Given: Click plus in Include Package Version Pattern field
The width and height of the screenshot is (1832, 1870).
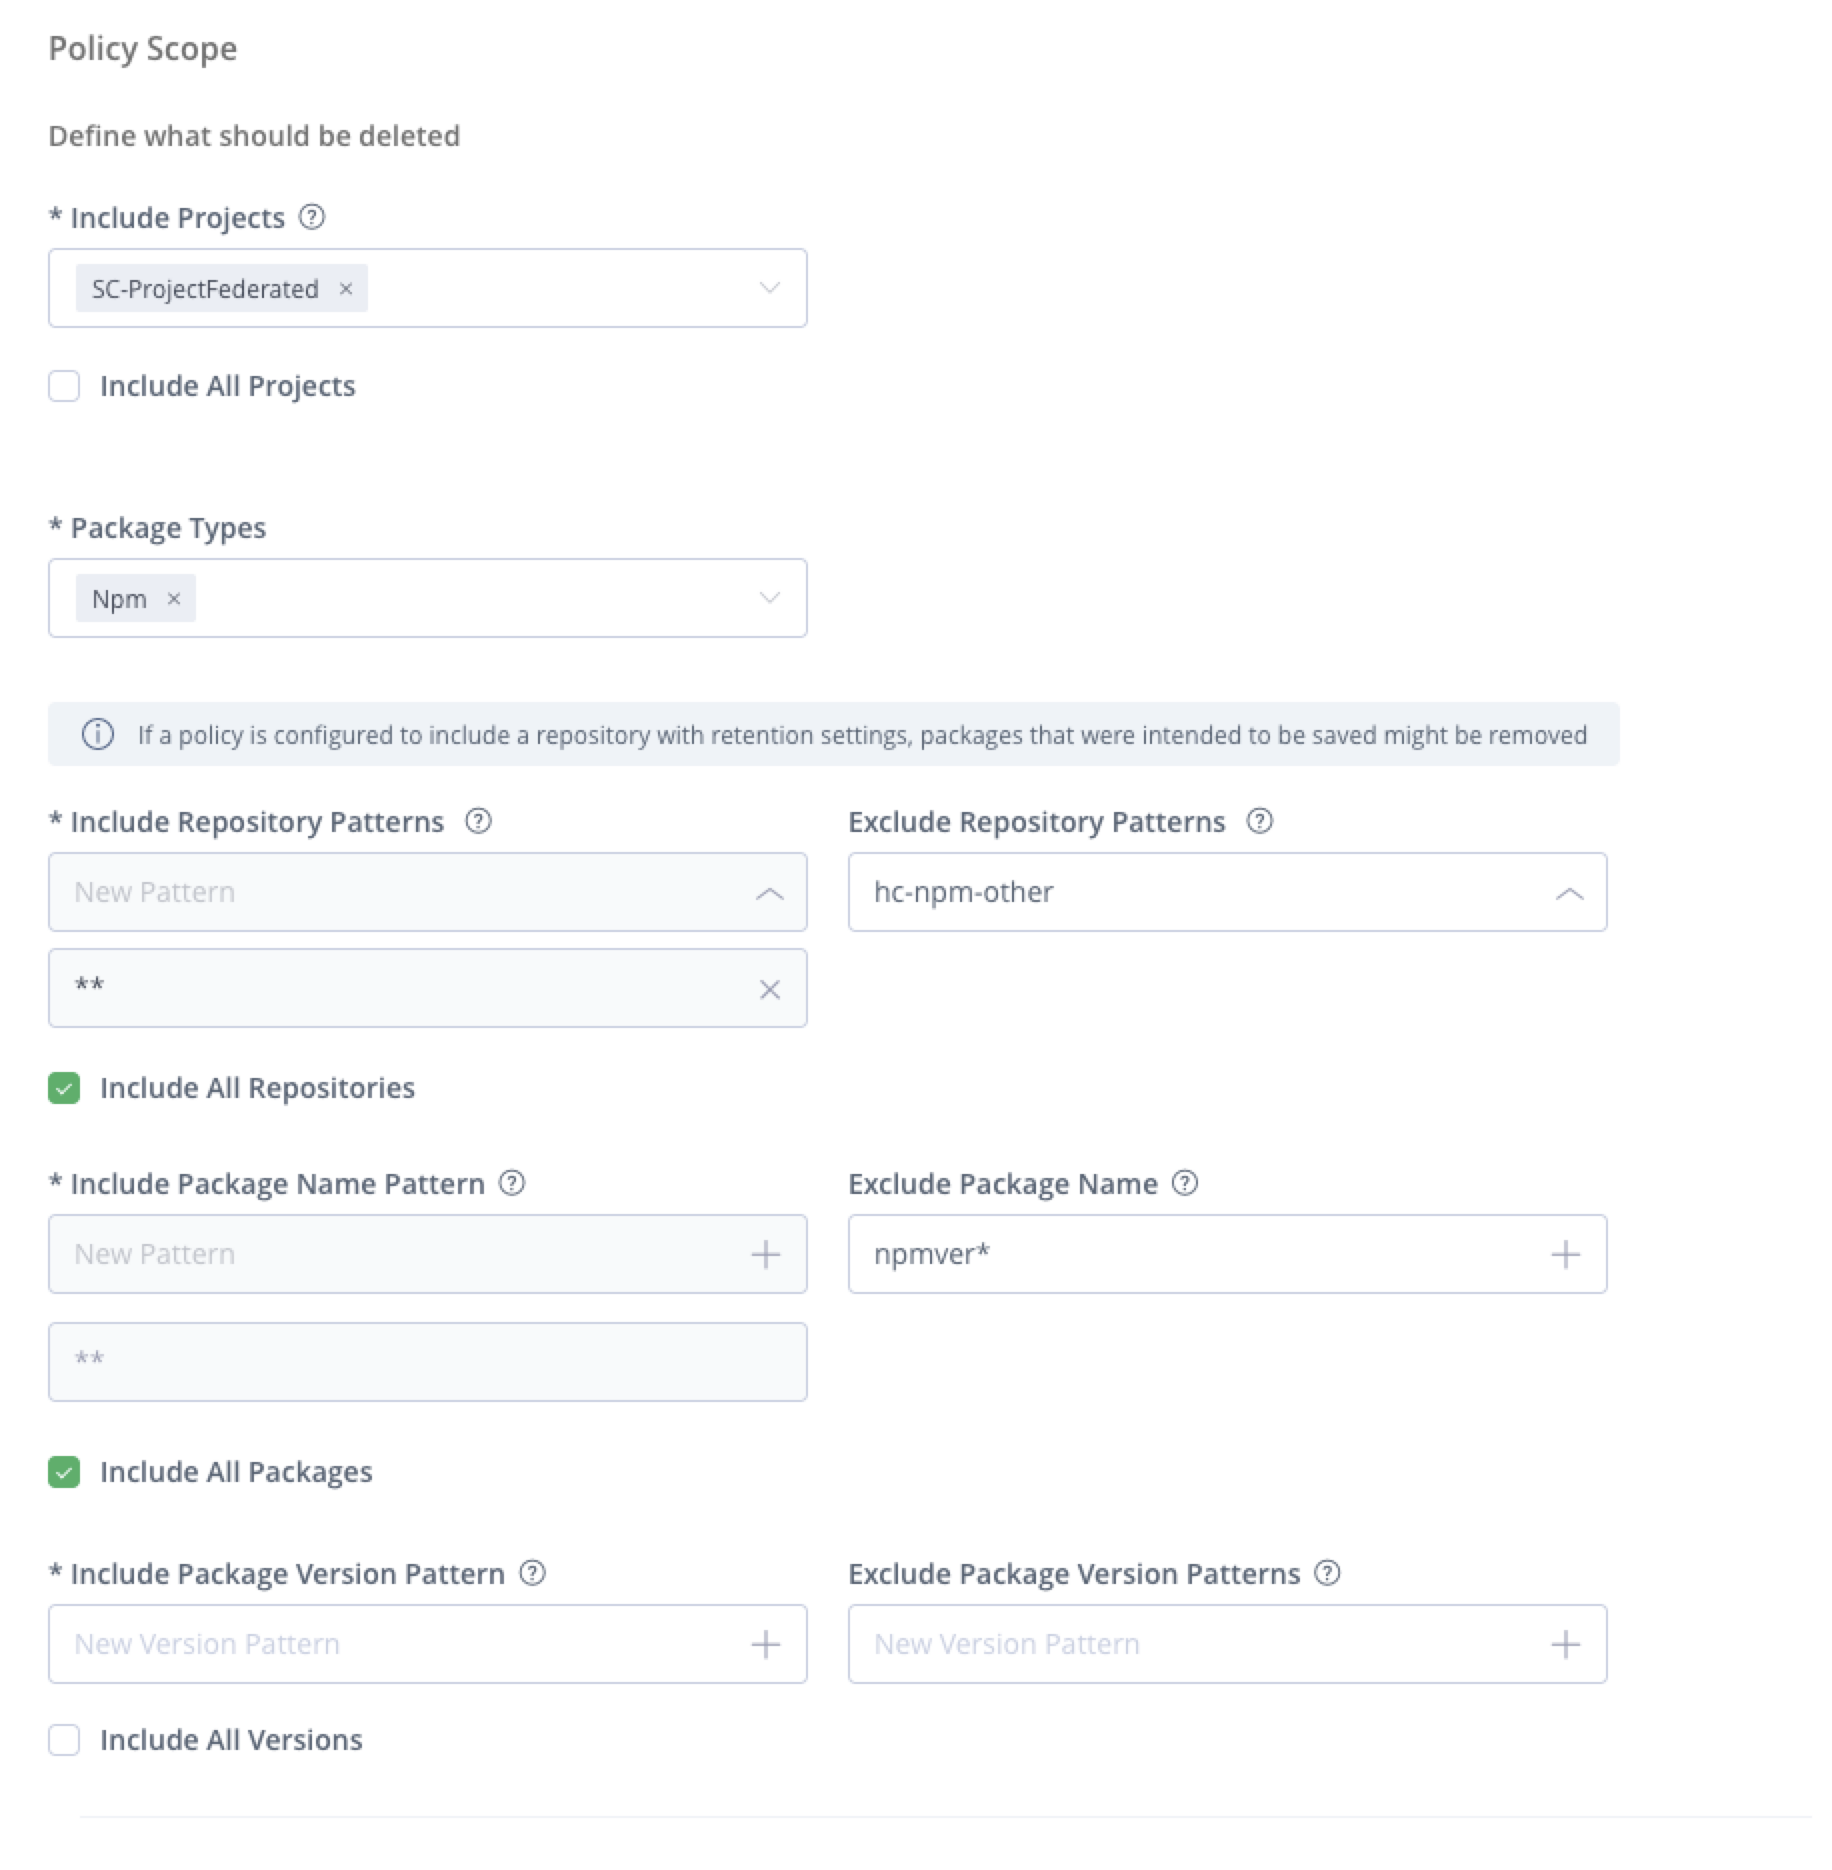Looking at the screenshot, I should [765, 1644].
